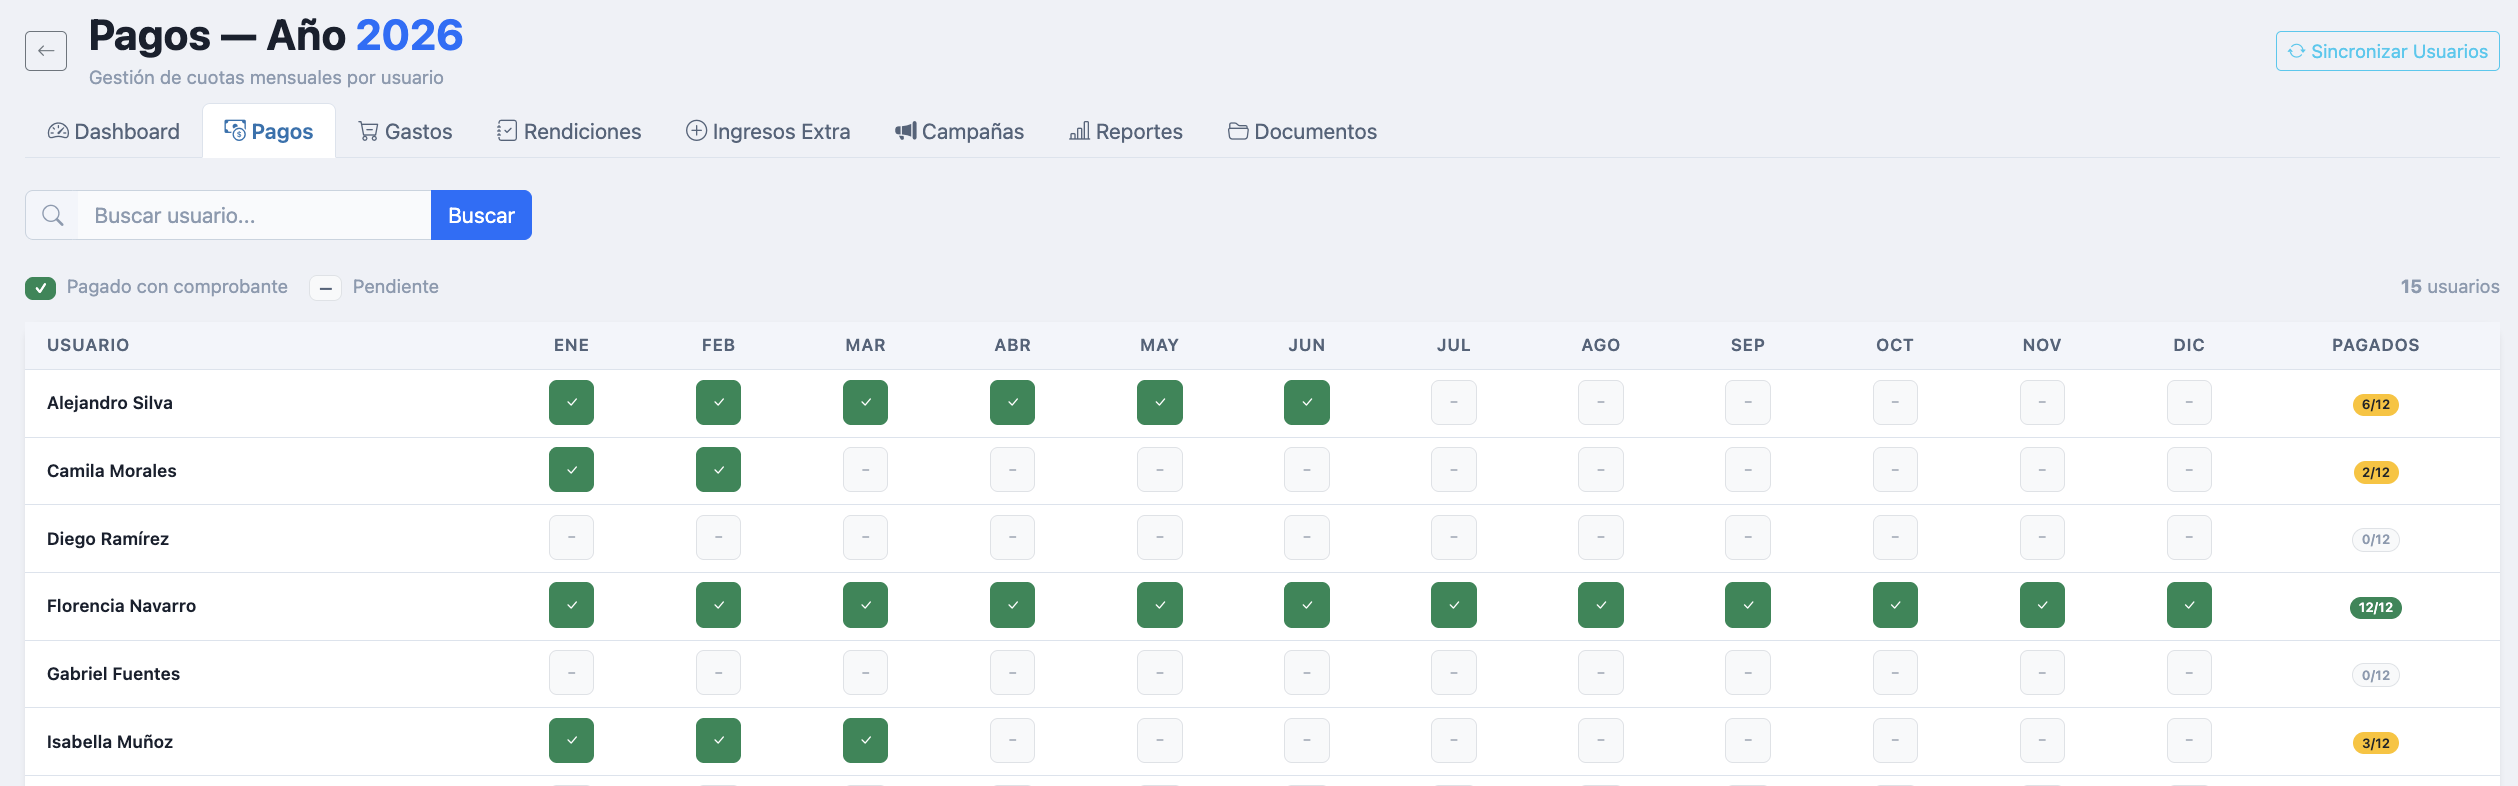
Task: Toggle Alejandro Silva's JUN payment
Action: (1307, 403)
